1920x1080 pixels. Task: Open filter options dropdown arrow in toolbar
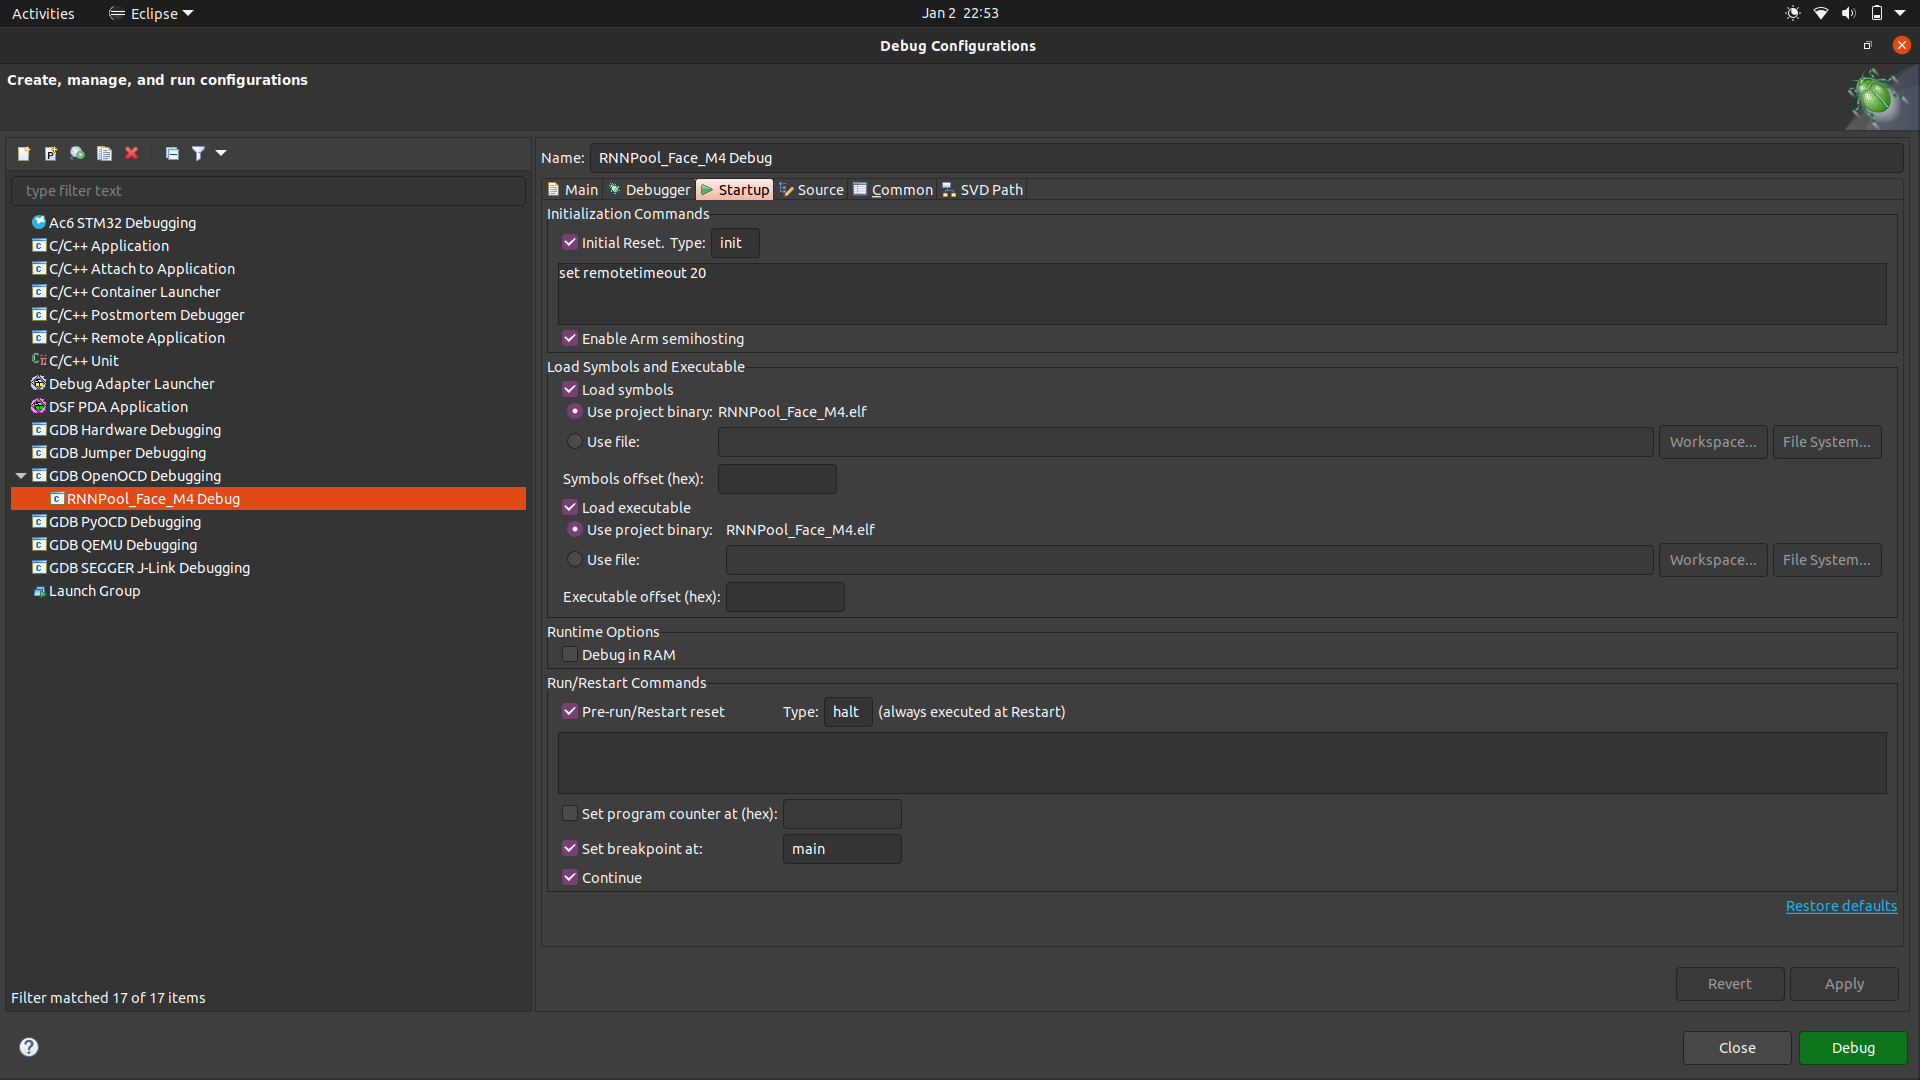pyautogui.click(x=221, y=153)
